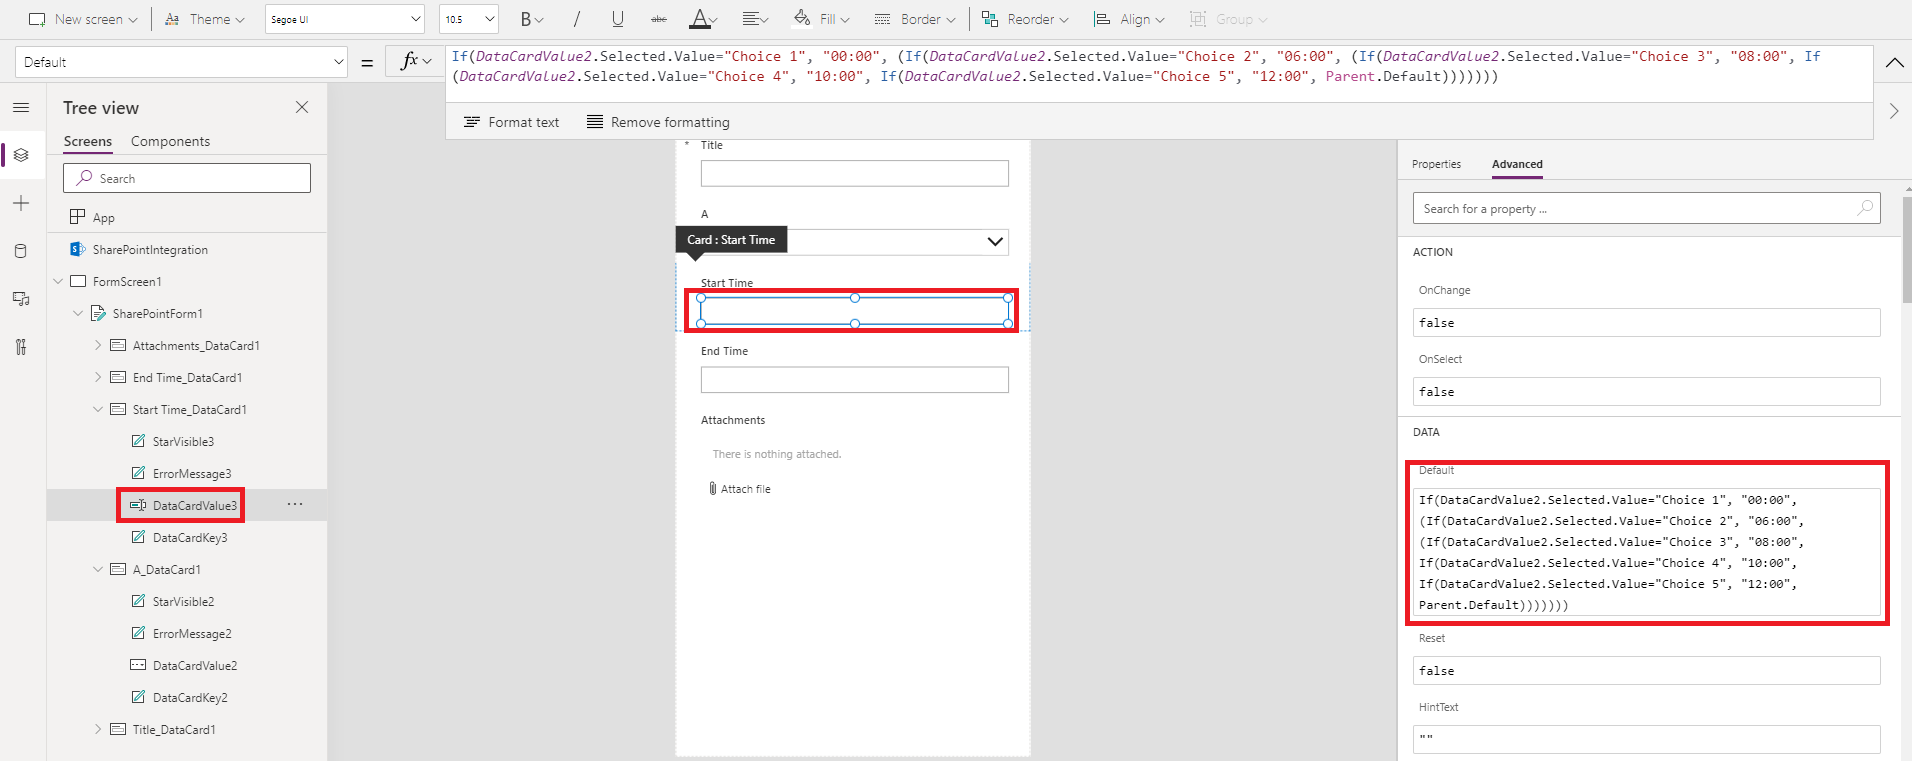Click Attach file link
Viewport: 1912px width, 761px height.
[740, 489]
